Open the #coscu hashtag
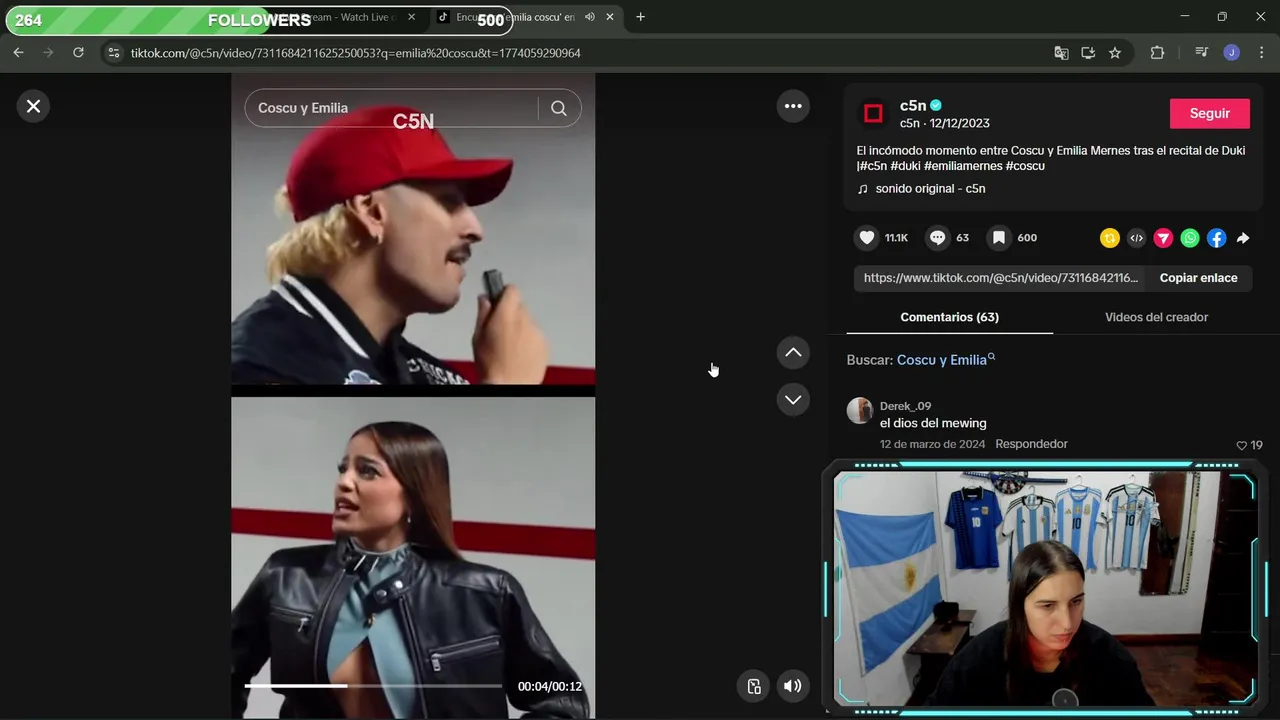1280x720 pixels. (1025, 166)
